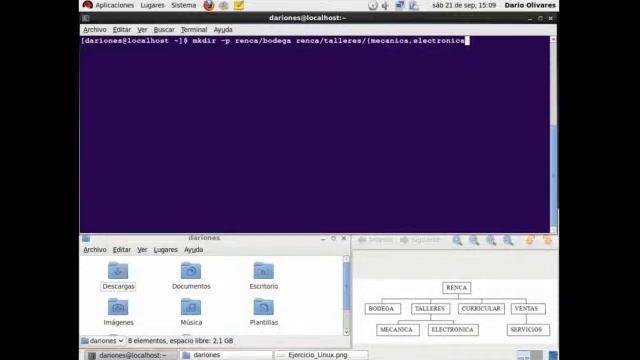
Task: Open the file manager Ver menu
Action: pos(142,250)
